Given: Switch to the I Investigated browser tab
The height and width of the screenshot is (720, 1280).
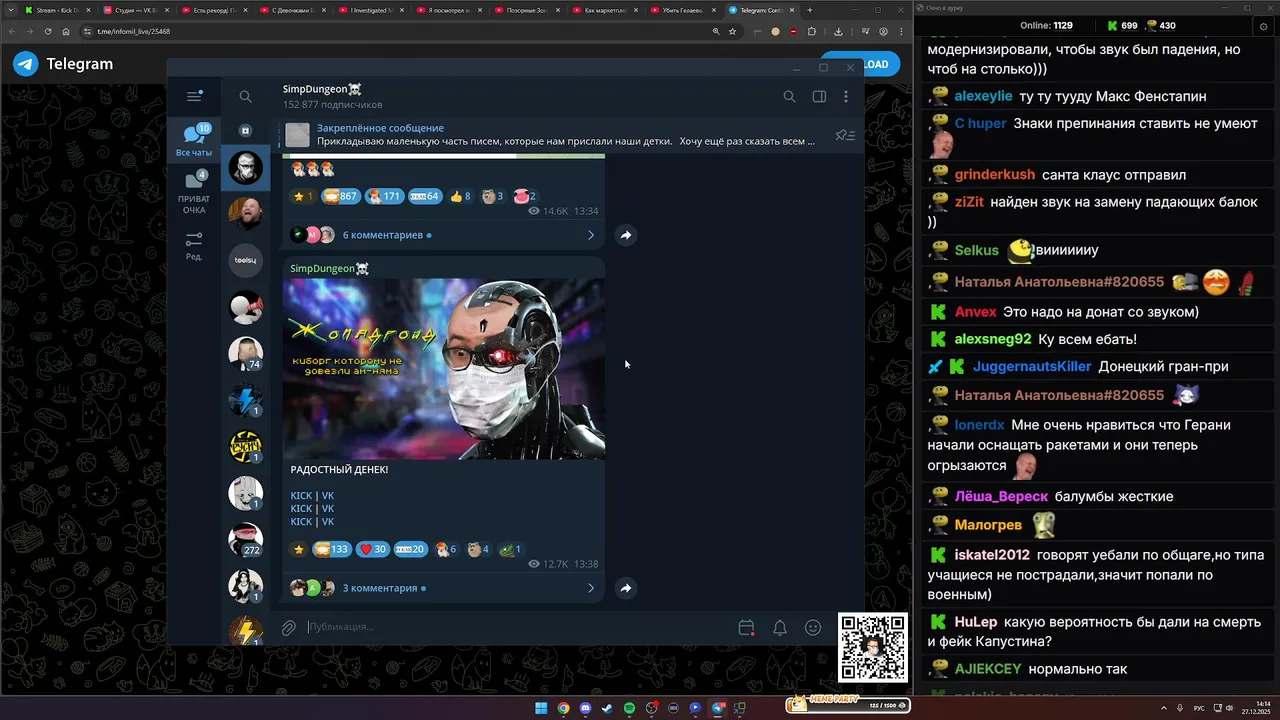Looking at the screenshot, I should [x=372, y=10].
